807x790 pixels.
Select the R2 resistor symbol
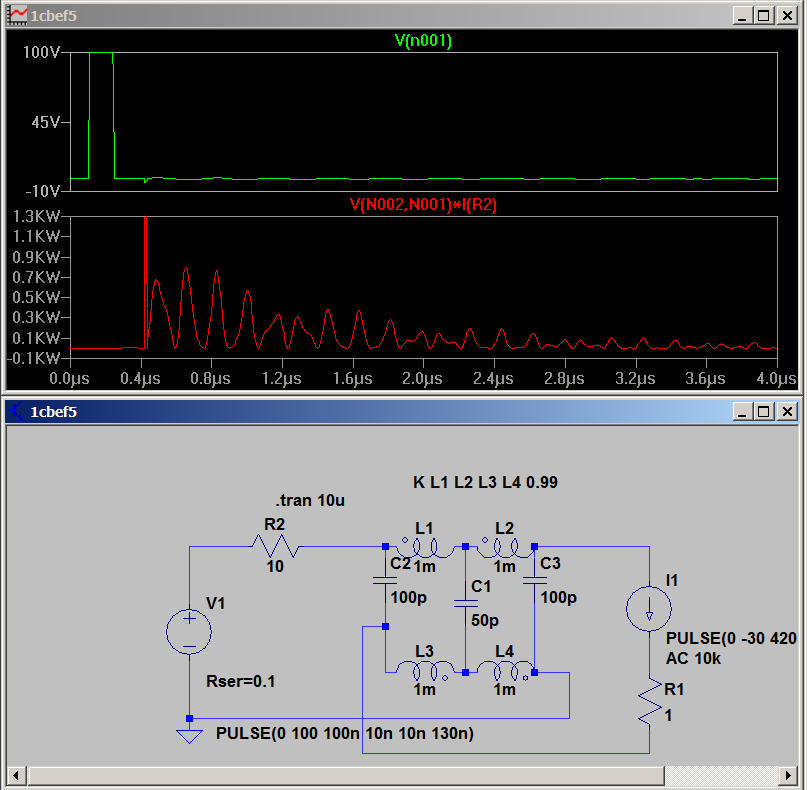point(275,547)
